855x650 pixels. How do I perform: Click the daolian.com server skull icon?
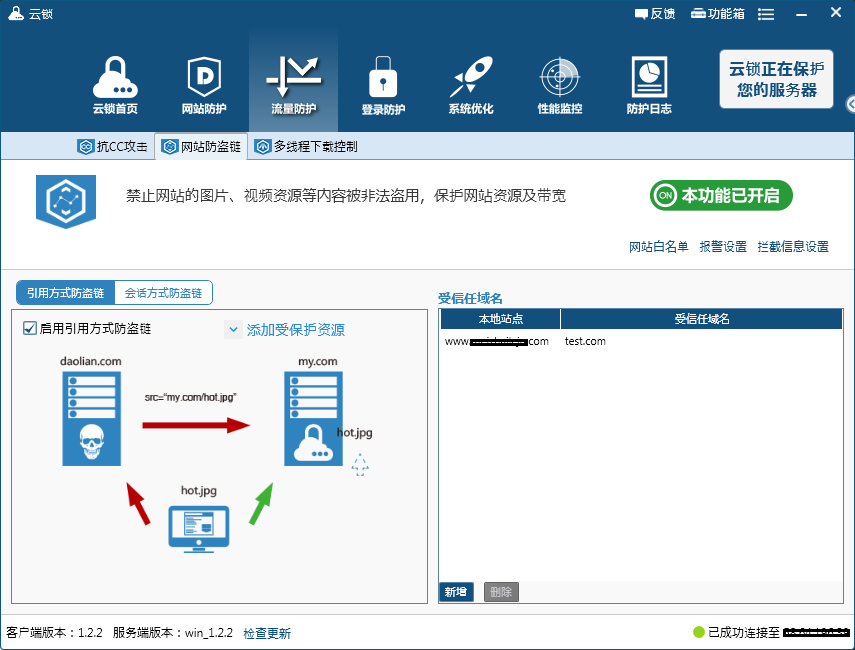(92, 418)
